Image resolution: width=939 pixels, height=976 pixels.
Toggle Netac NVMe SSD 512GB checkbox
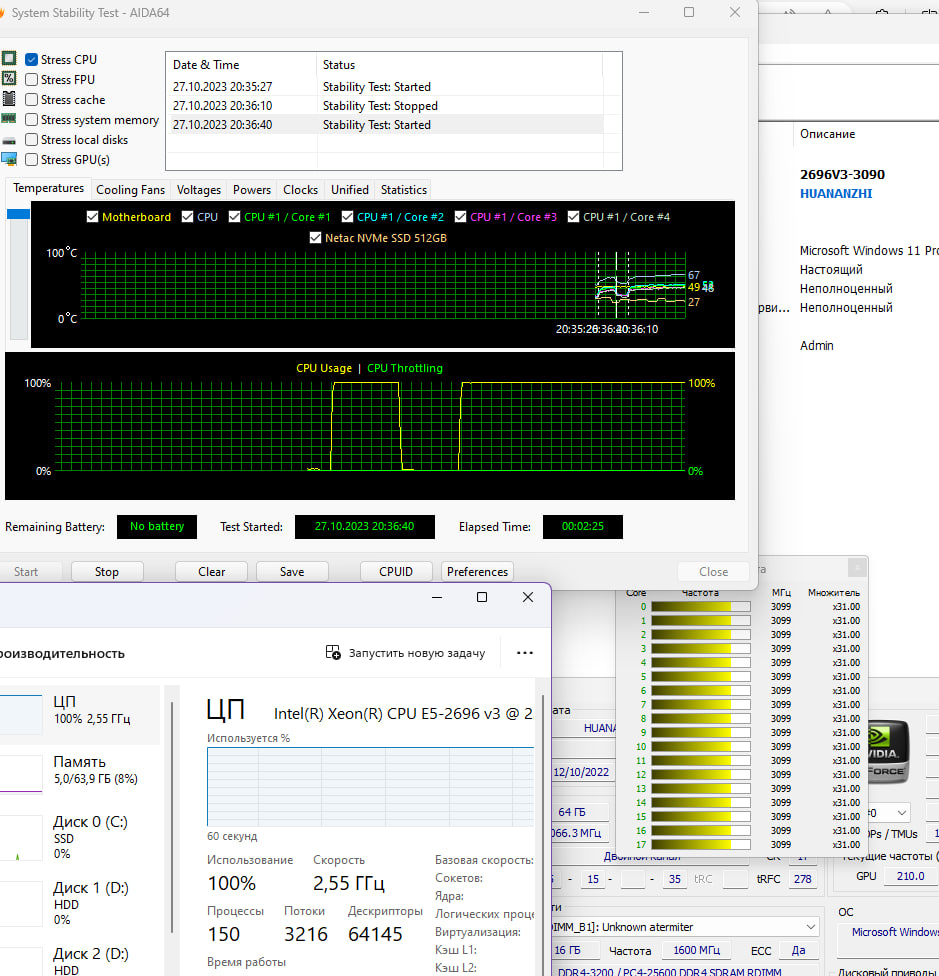[315, 238]
